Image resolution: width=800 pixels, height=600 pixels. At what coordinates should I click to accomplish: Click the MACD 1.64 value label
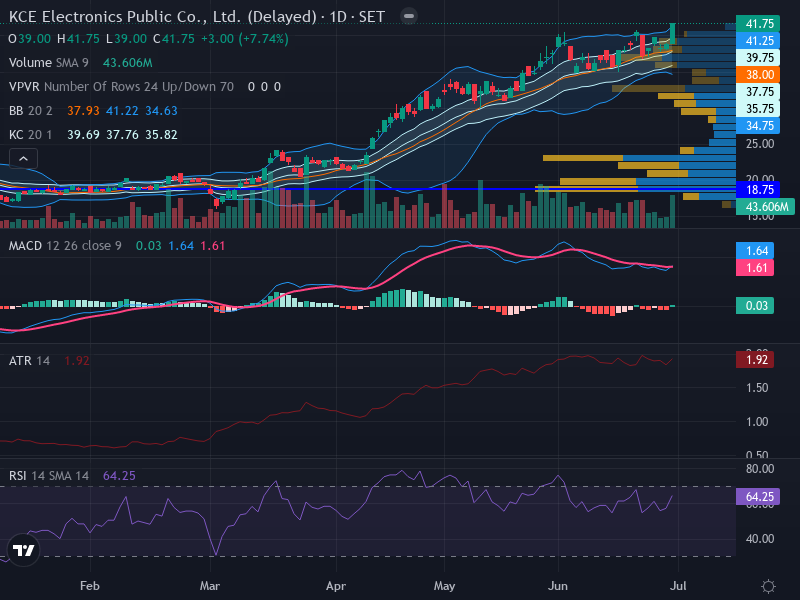[755, 251]
